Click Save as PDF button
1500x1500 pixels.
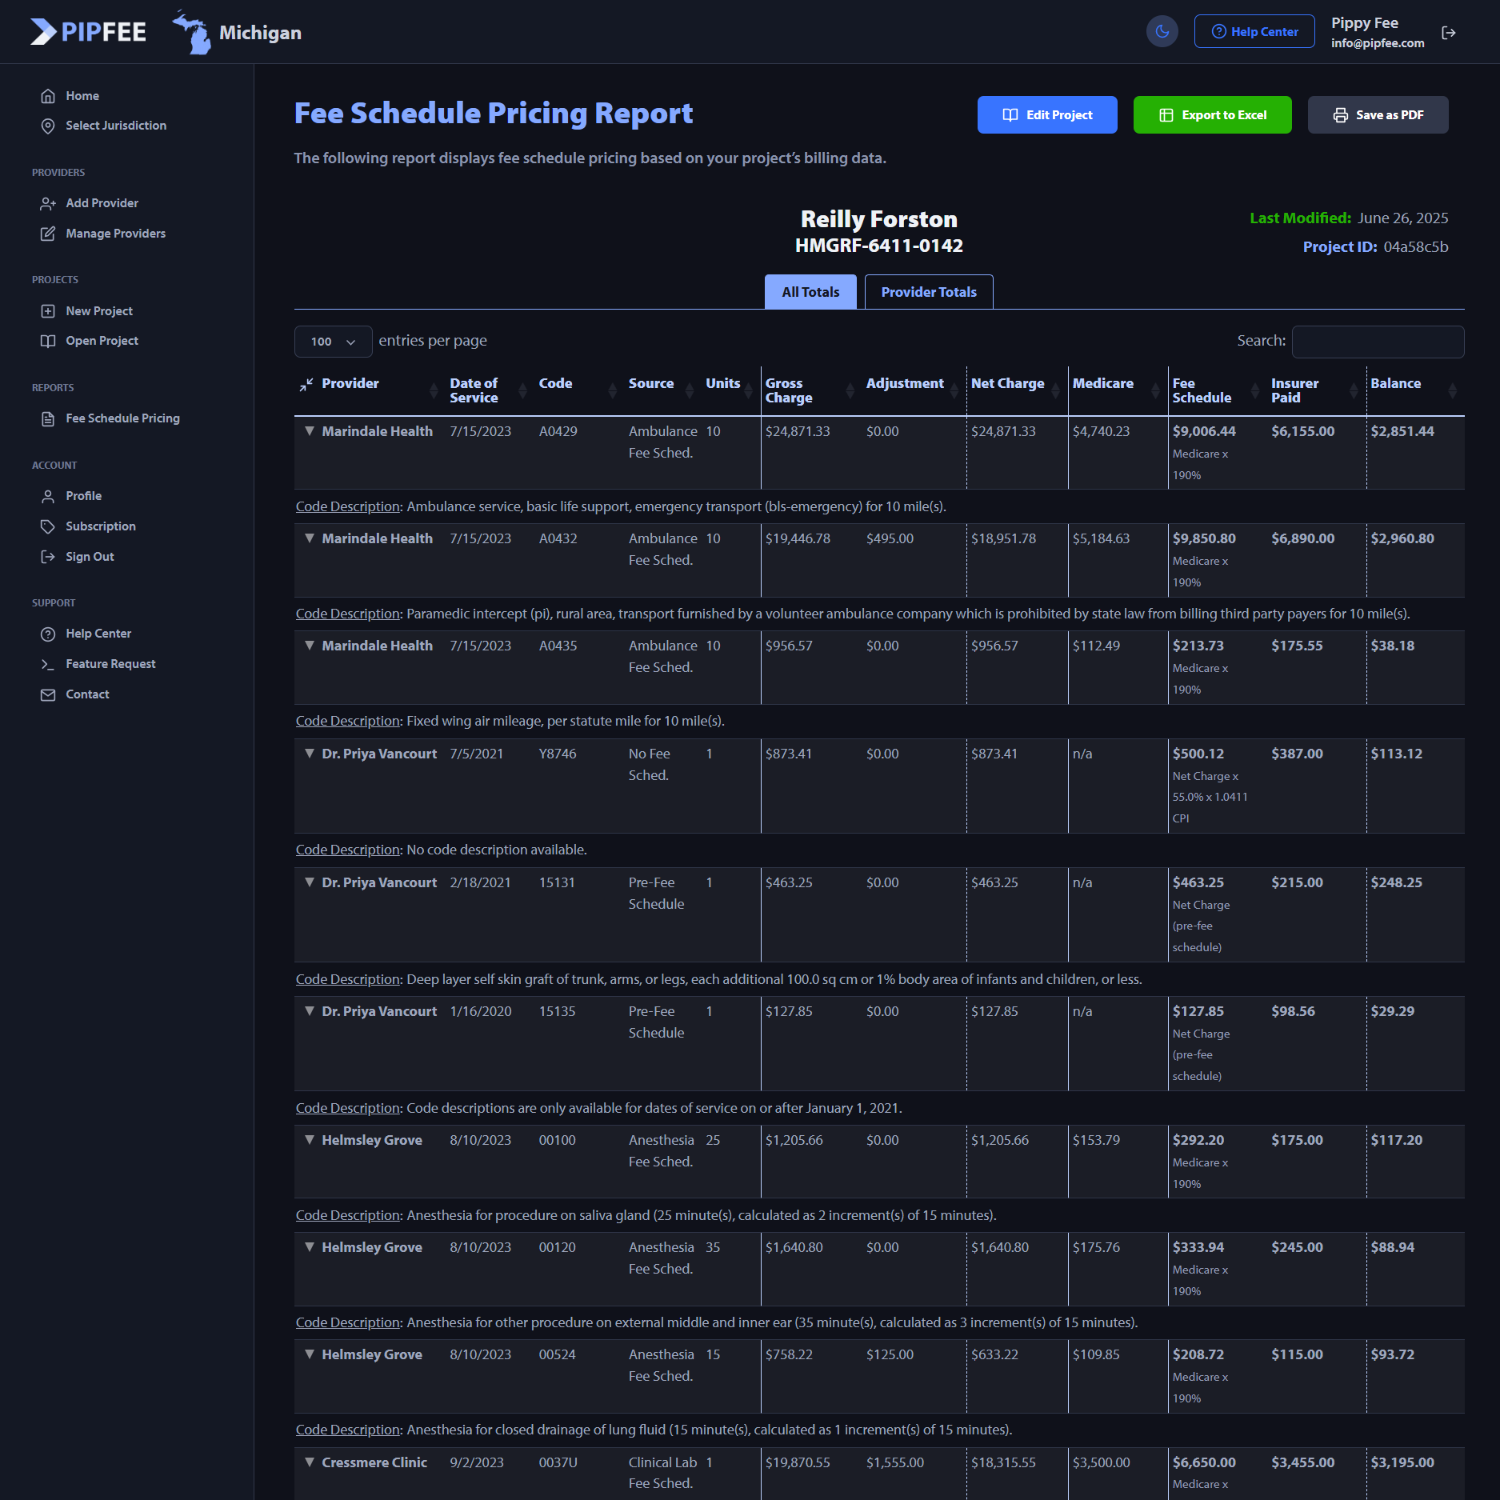coord(1378,115)
